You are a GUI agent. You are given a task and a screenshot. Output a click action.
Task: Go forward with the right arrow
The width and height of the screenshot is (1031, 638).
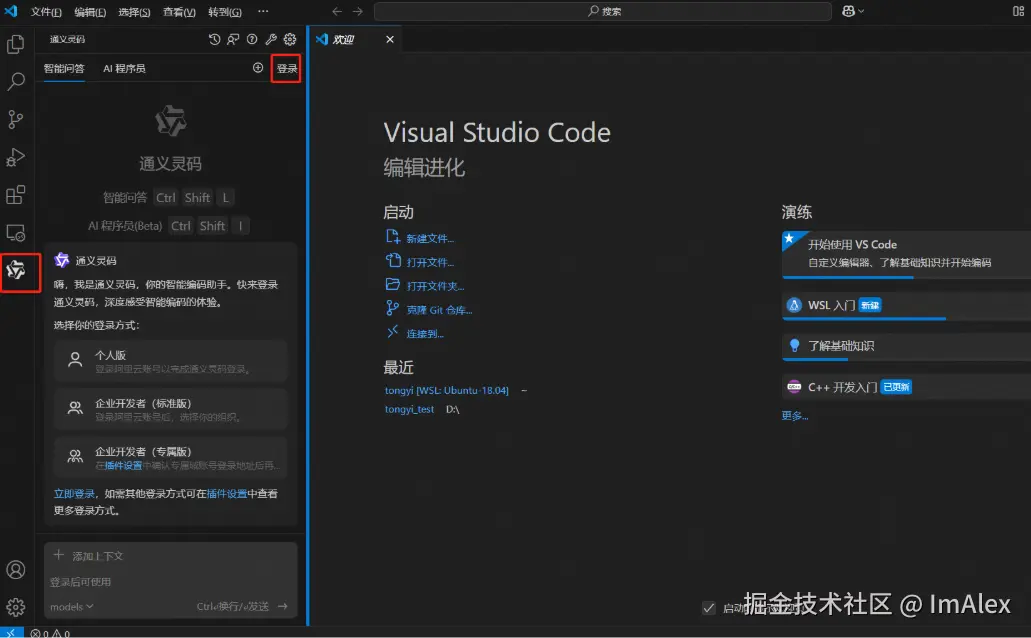point(358,11)
